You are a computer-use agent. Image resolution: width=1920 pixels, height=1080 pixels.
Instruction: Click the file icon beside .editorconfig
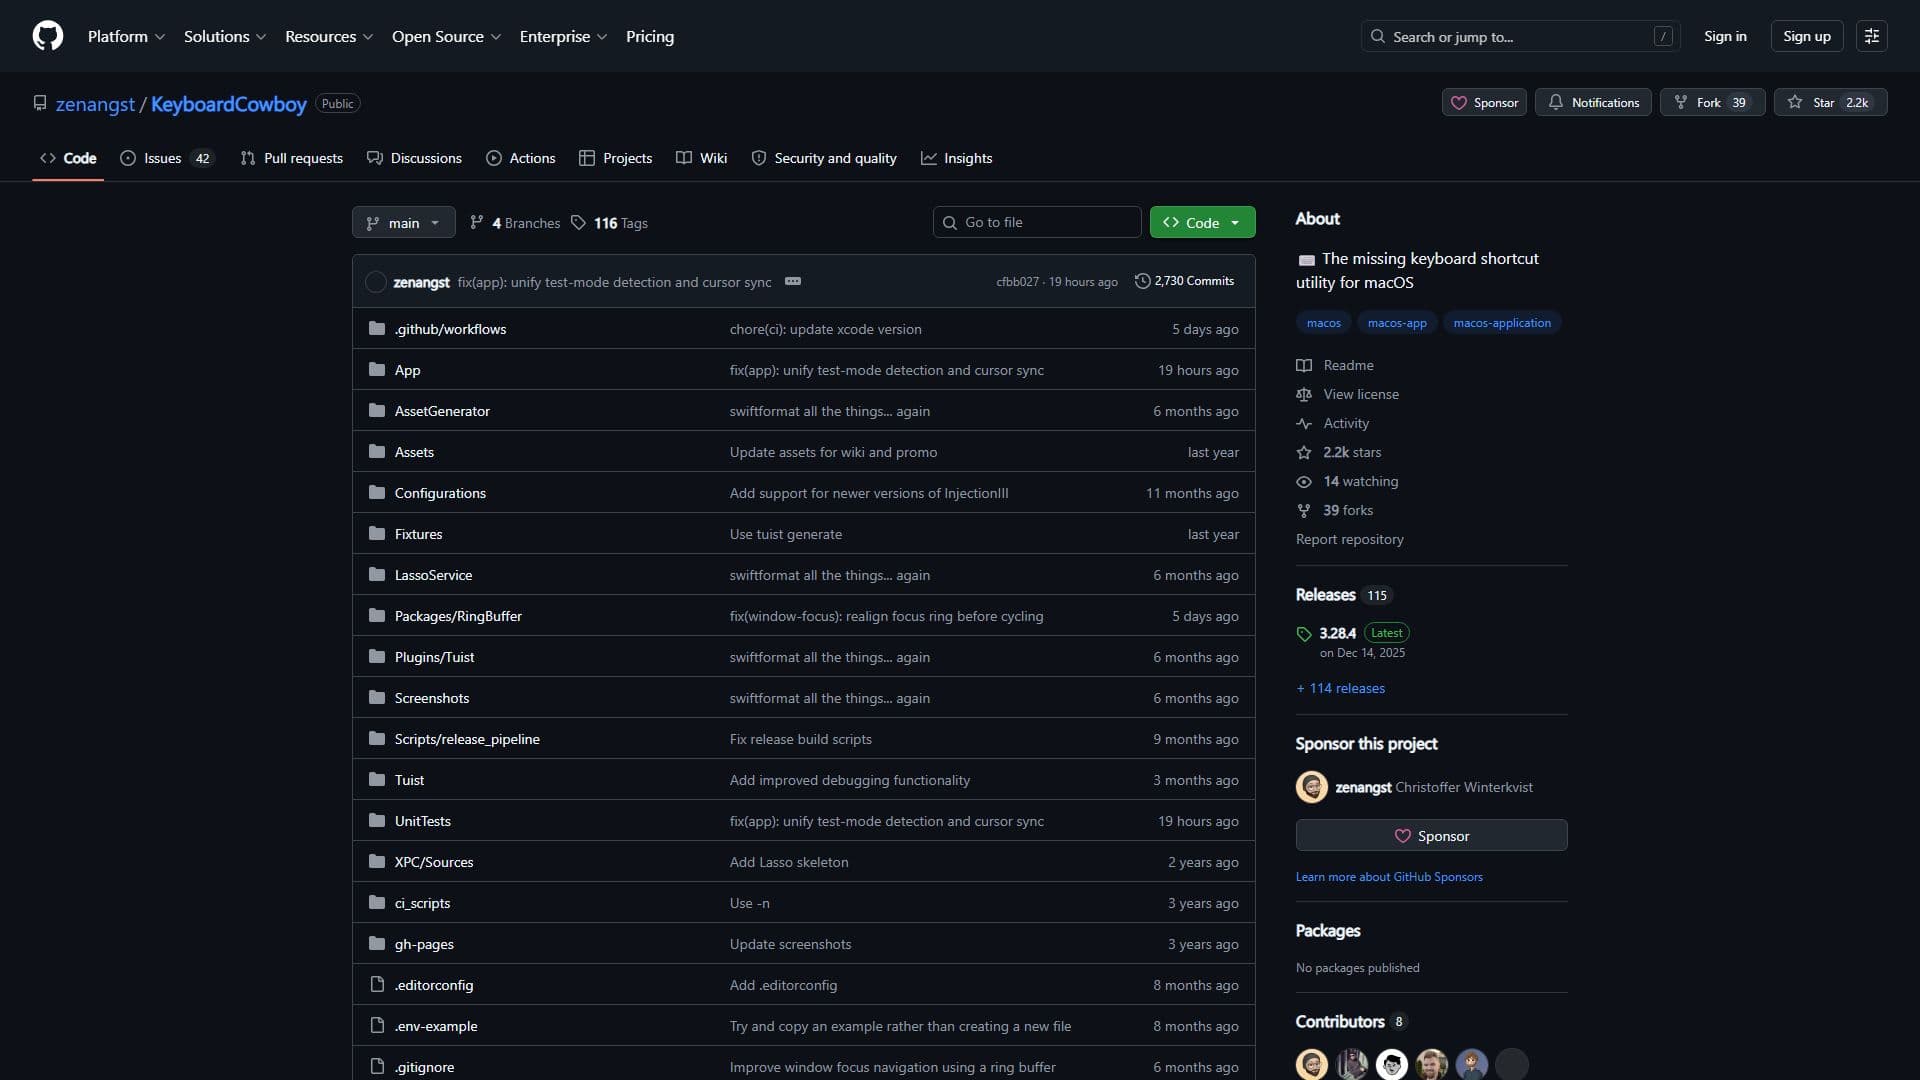tap(377, 985)
